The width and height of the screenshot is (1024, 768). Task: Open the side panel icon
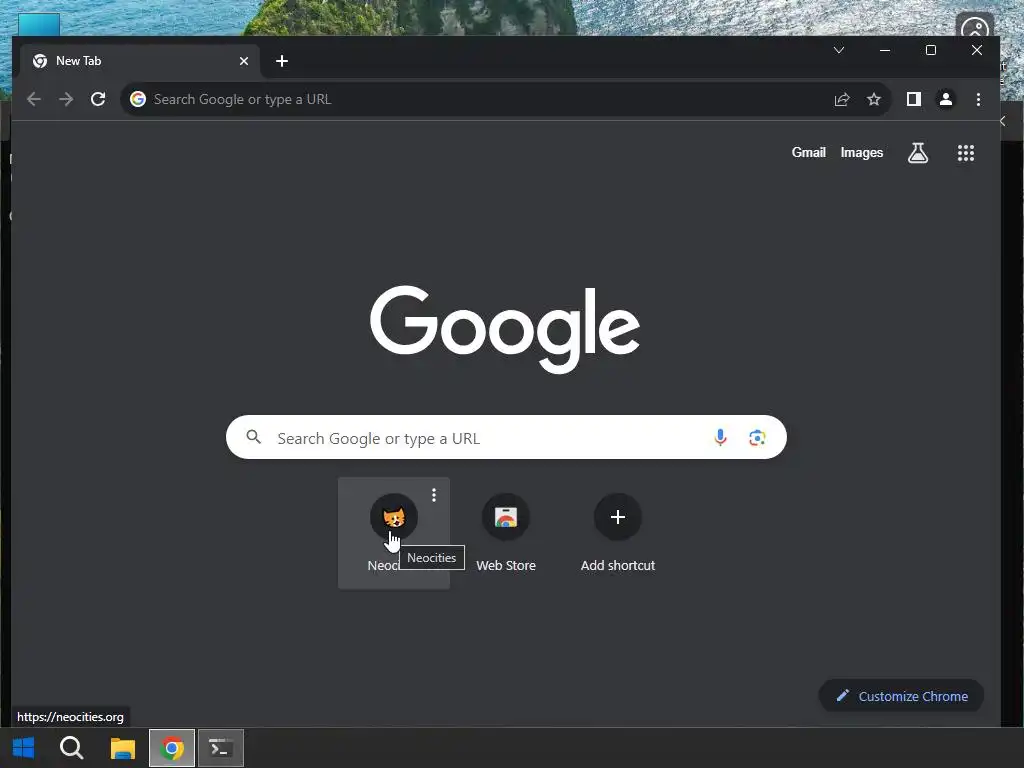pyautogui.click(x=914, y=99)
